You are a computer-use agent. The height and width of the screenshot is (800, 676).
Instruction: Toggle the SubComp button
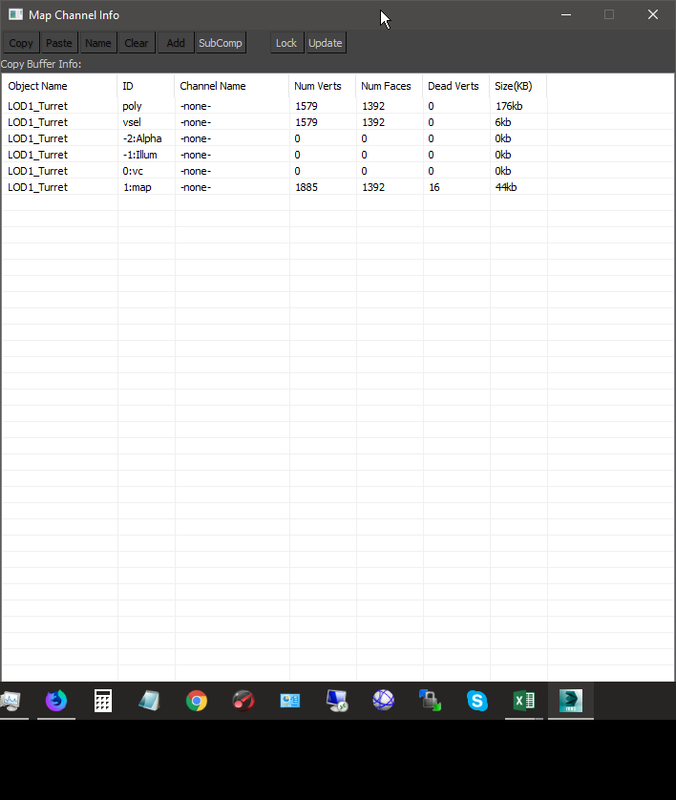click(220, 43)
